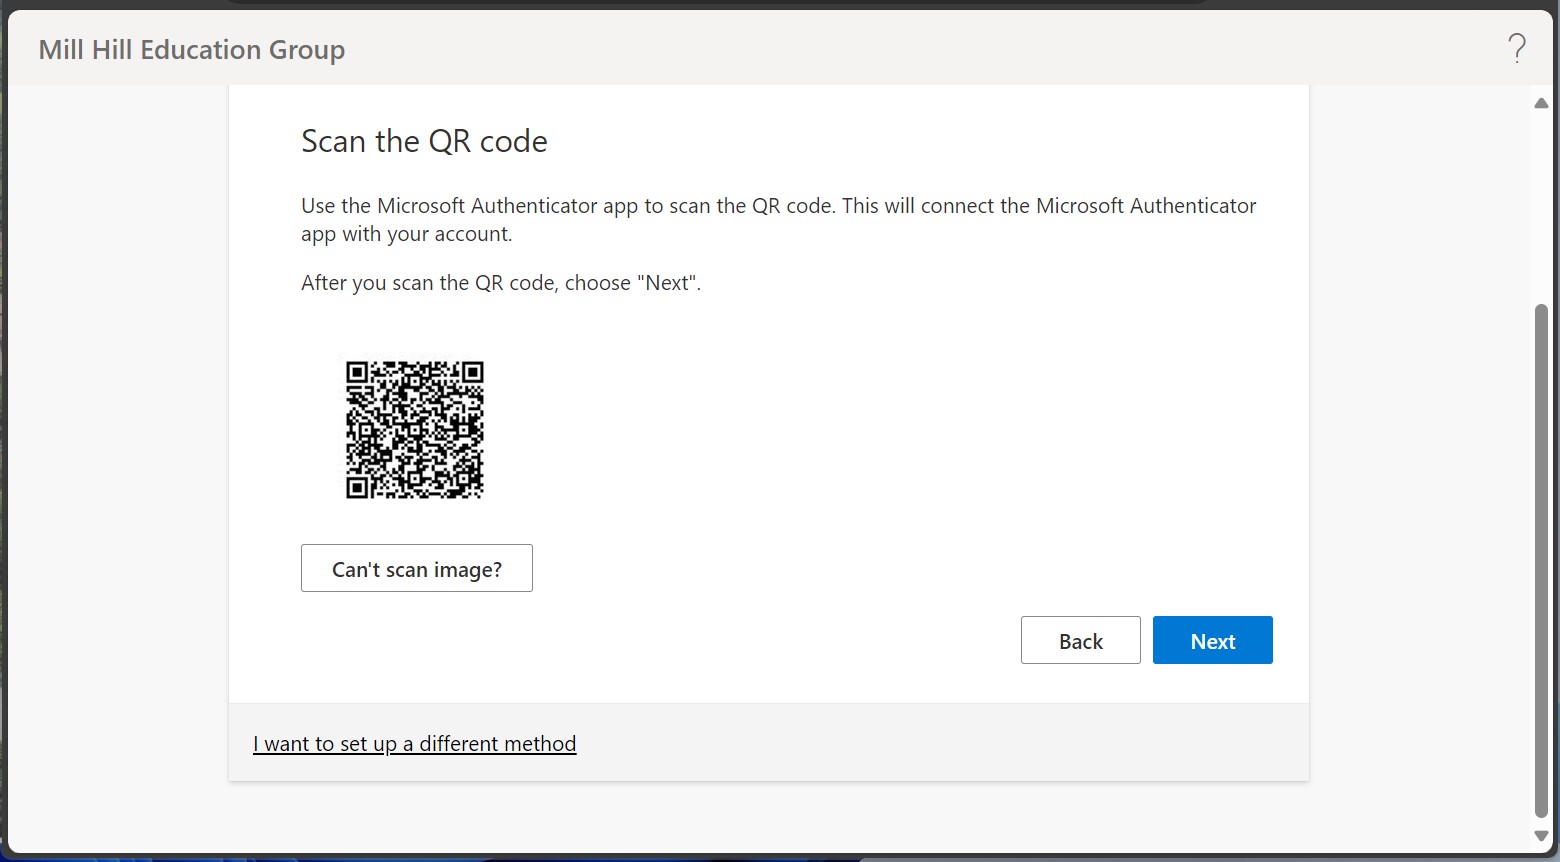Click the scrollbar down arrow
Screen dimensions: 1560x862
tap(1541, 836)
